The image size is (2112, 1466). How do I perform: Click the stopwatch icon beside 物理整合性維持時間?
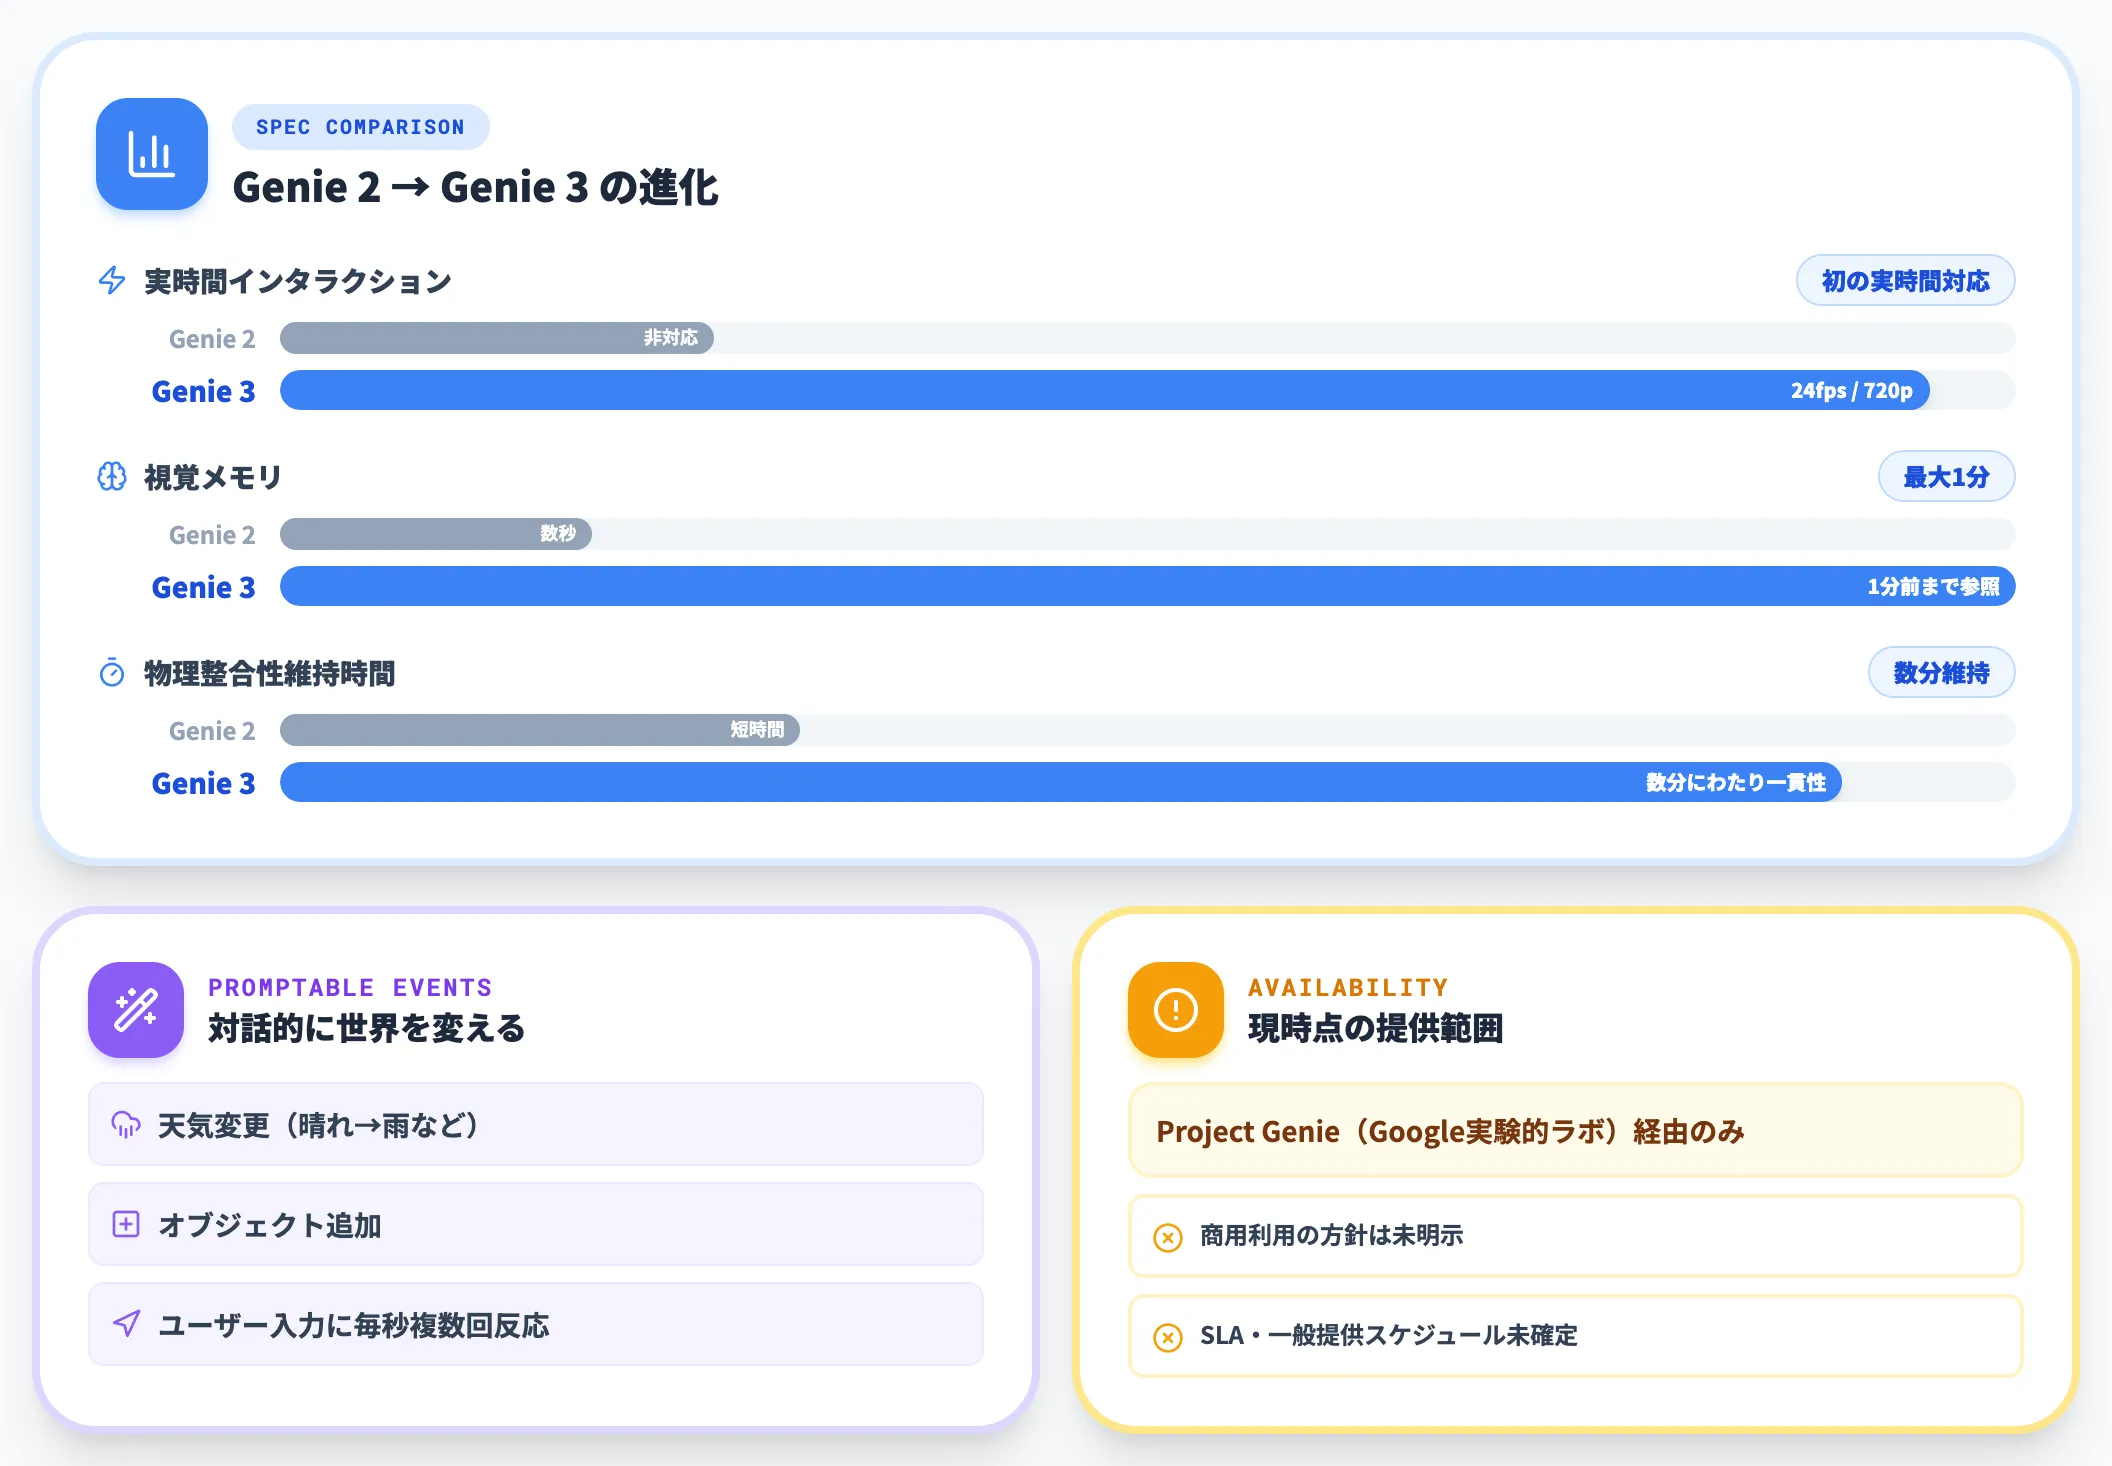click(x=112, y=673)
